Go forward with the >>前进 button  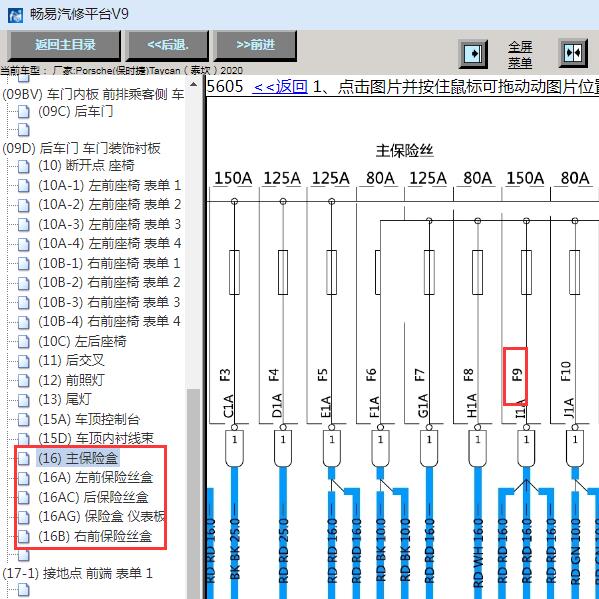pos(255,45)
